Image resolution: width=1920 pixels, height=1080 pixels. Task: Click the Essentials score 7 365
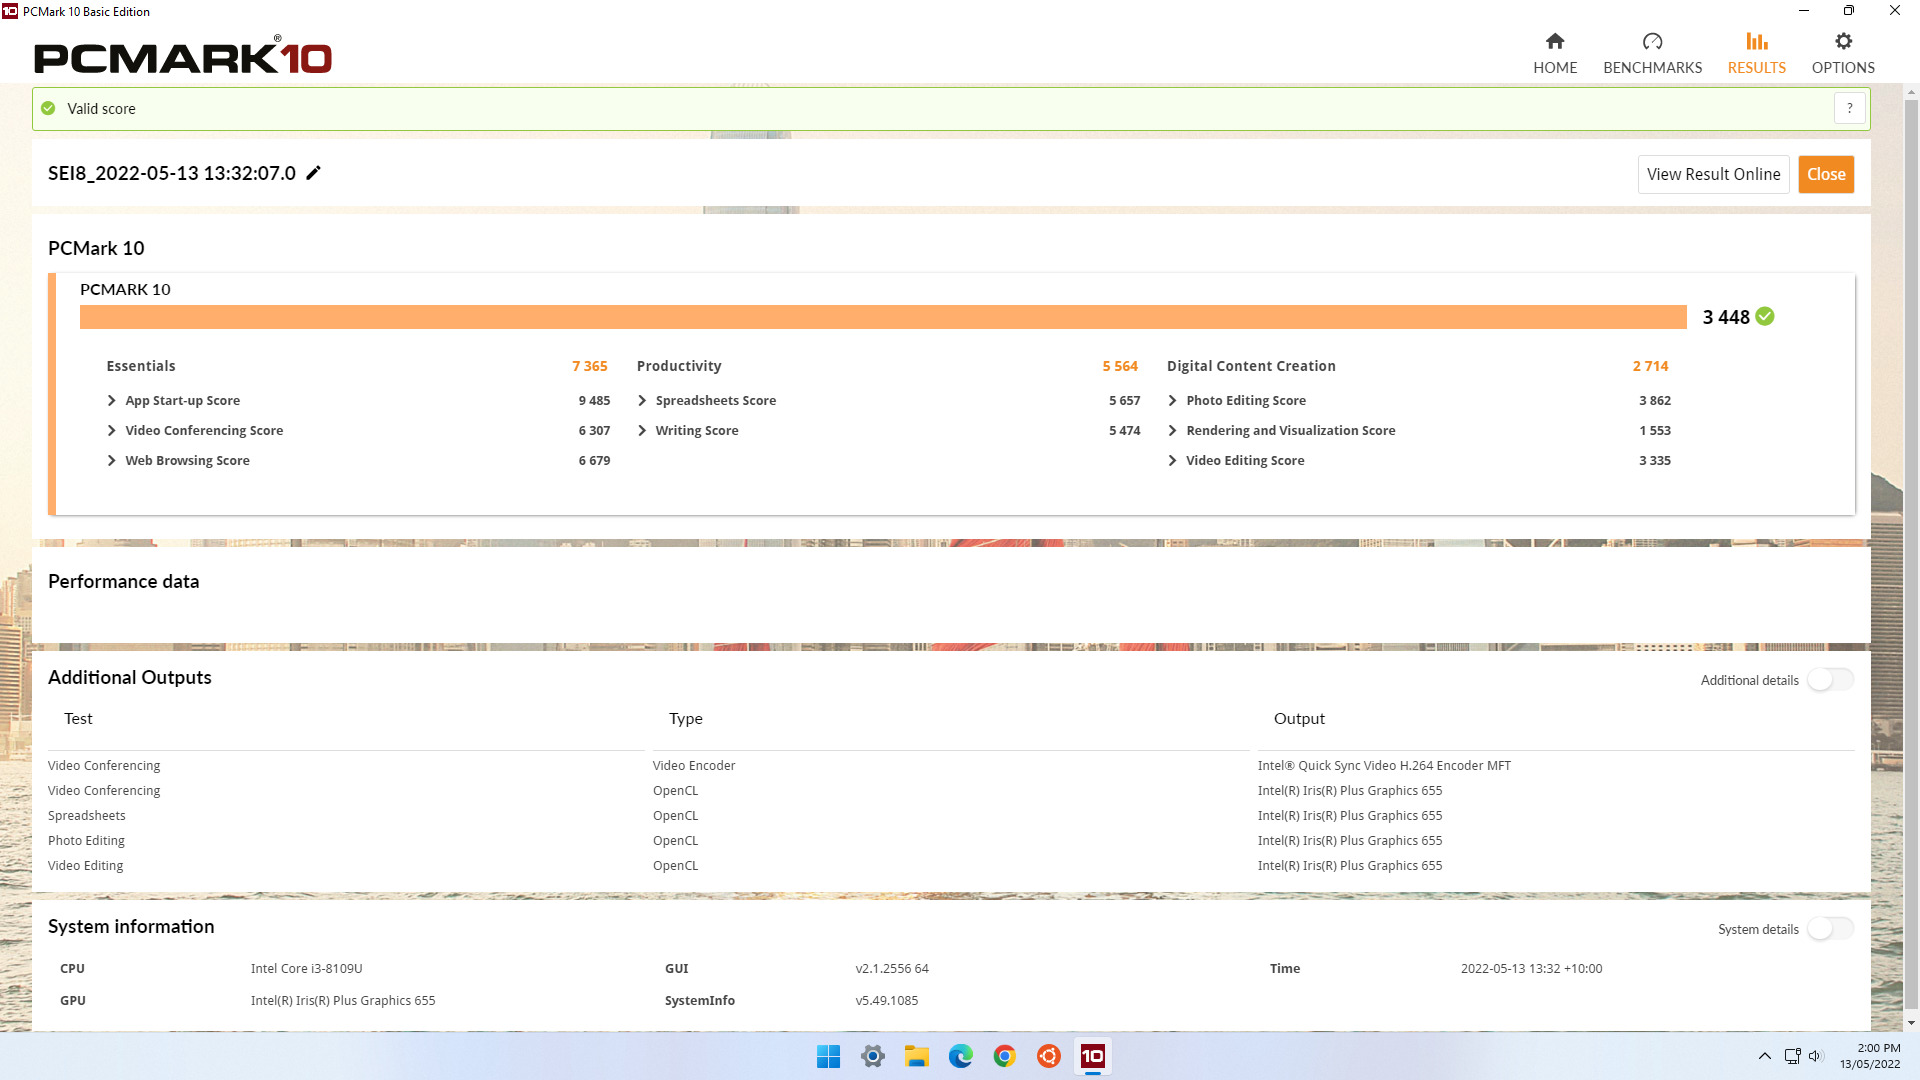[x=589, y=366]
